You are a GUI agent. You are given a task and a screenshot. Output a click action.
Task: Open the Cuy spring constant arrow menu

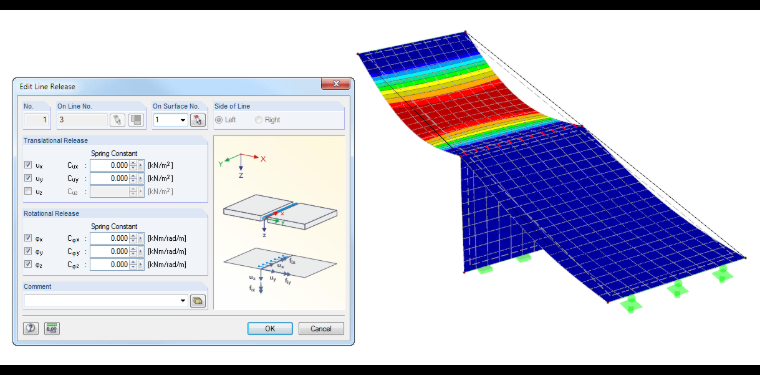tap(141, 178)
